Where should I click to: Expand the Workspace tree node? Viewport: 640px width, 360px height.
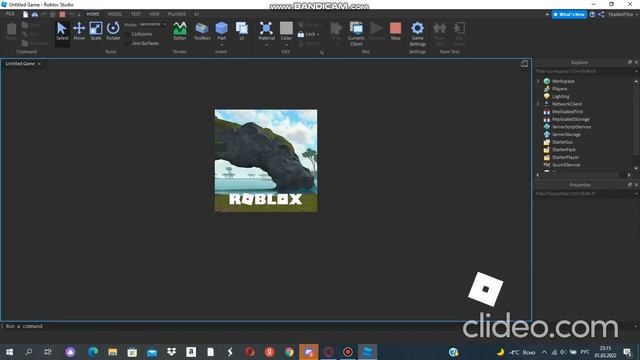[538, 81]
